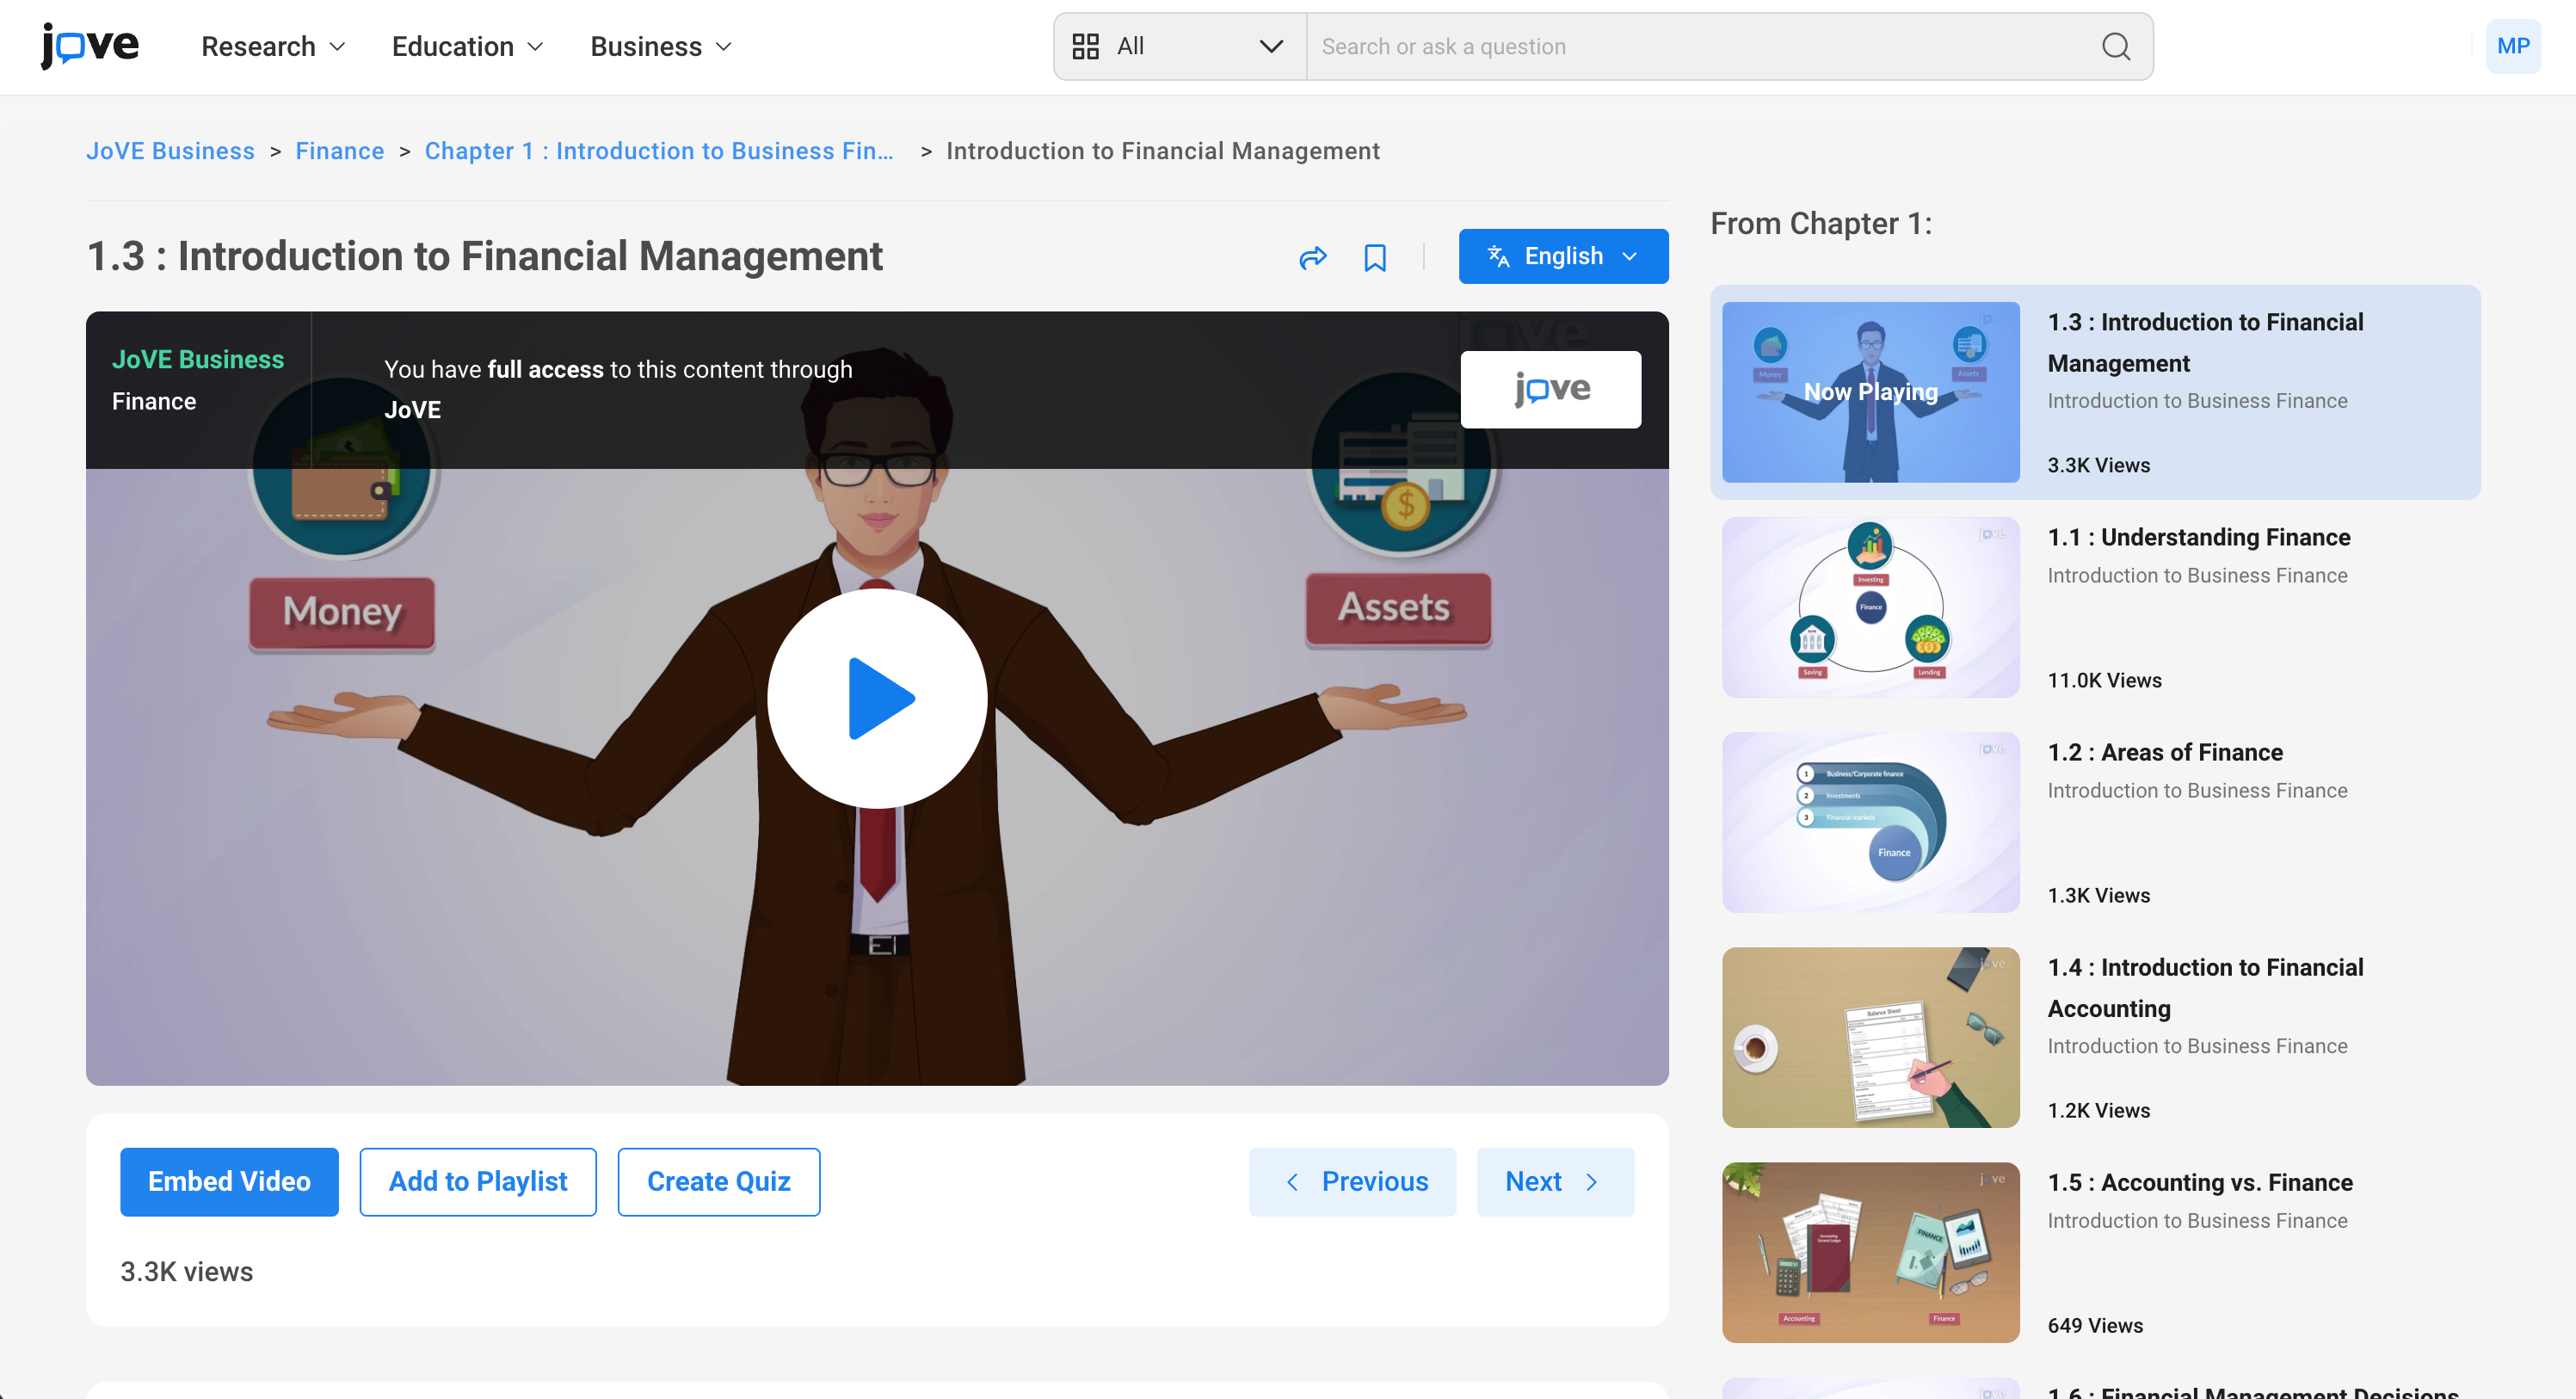Click the Finance breadcrumb link

(339, 151)
